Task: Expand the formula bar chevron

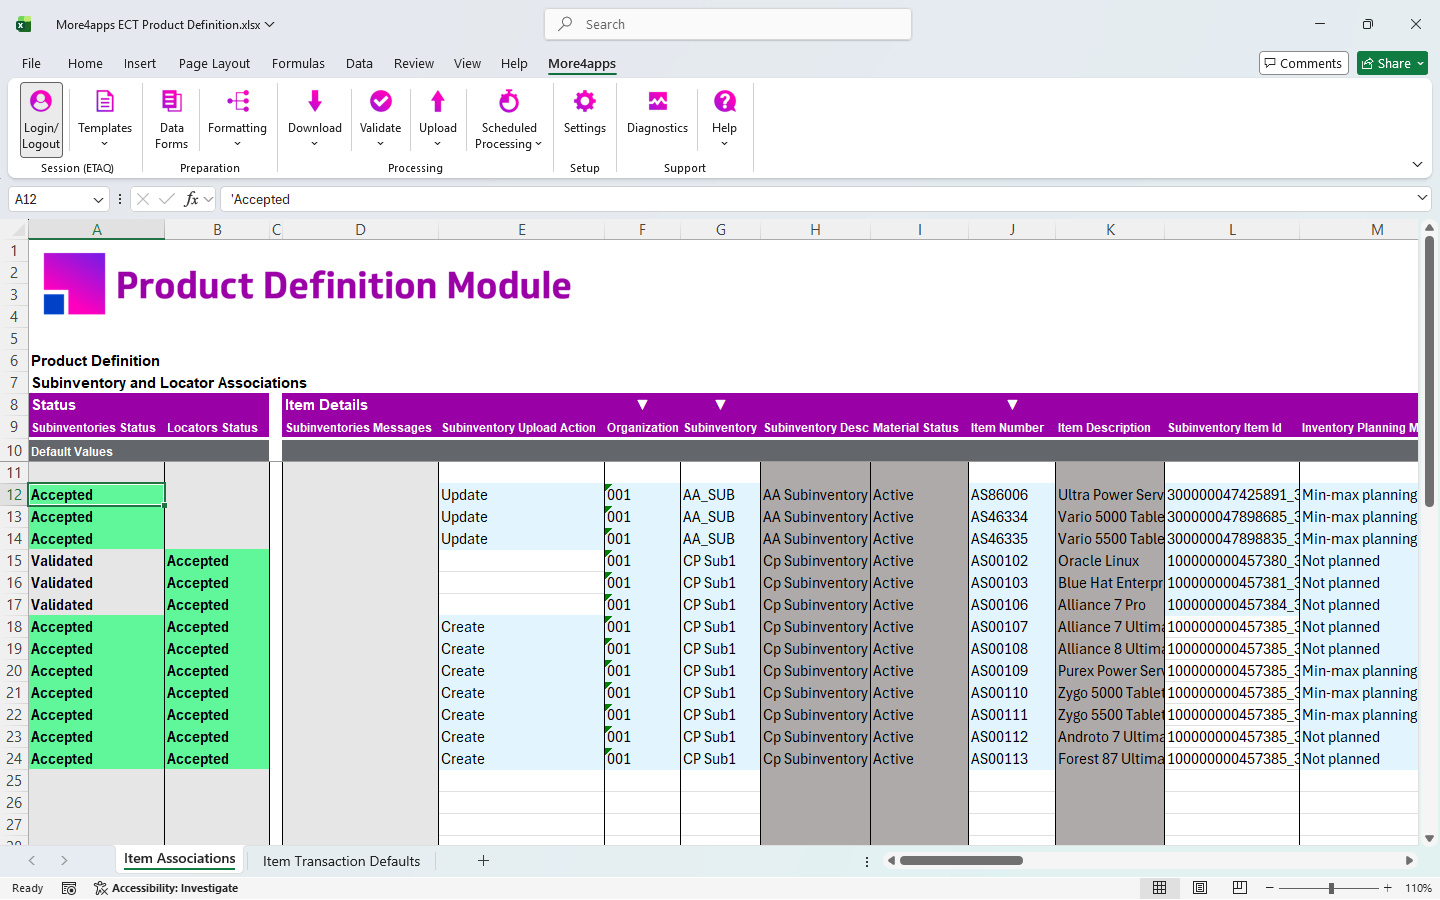Action: (x=1422, y=199)
